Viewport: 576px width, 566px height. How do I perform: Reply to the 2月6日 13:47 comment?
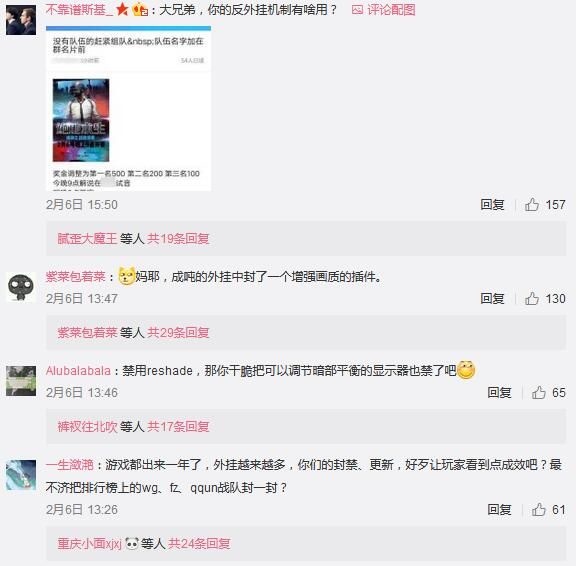[492, 299]
